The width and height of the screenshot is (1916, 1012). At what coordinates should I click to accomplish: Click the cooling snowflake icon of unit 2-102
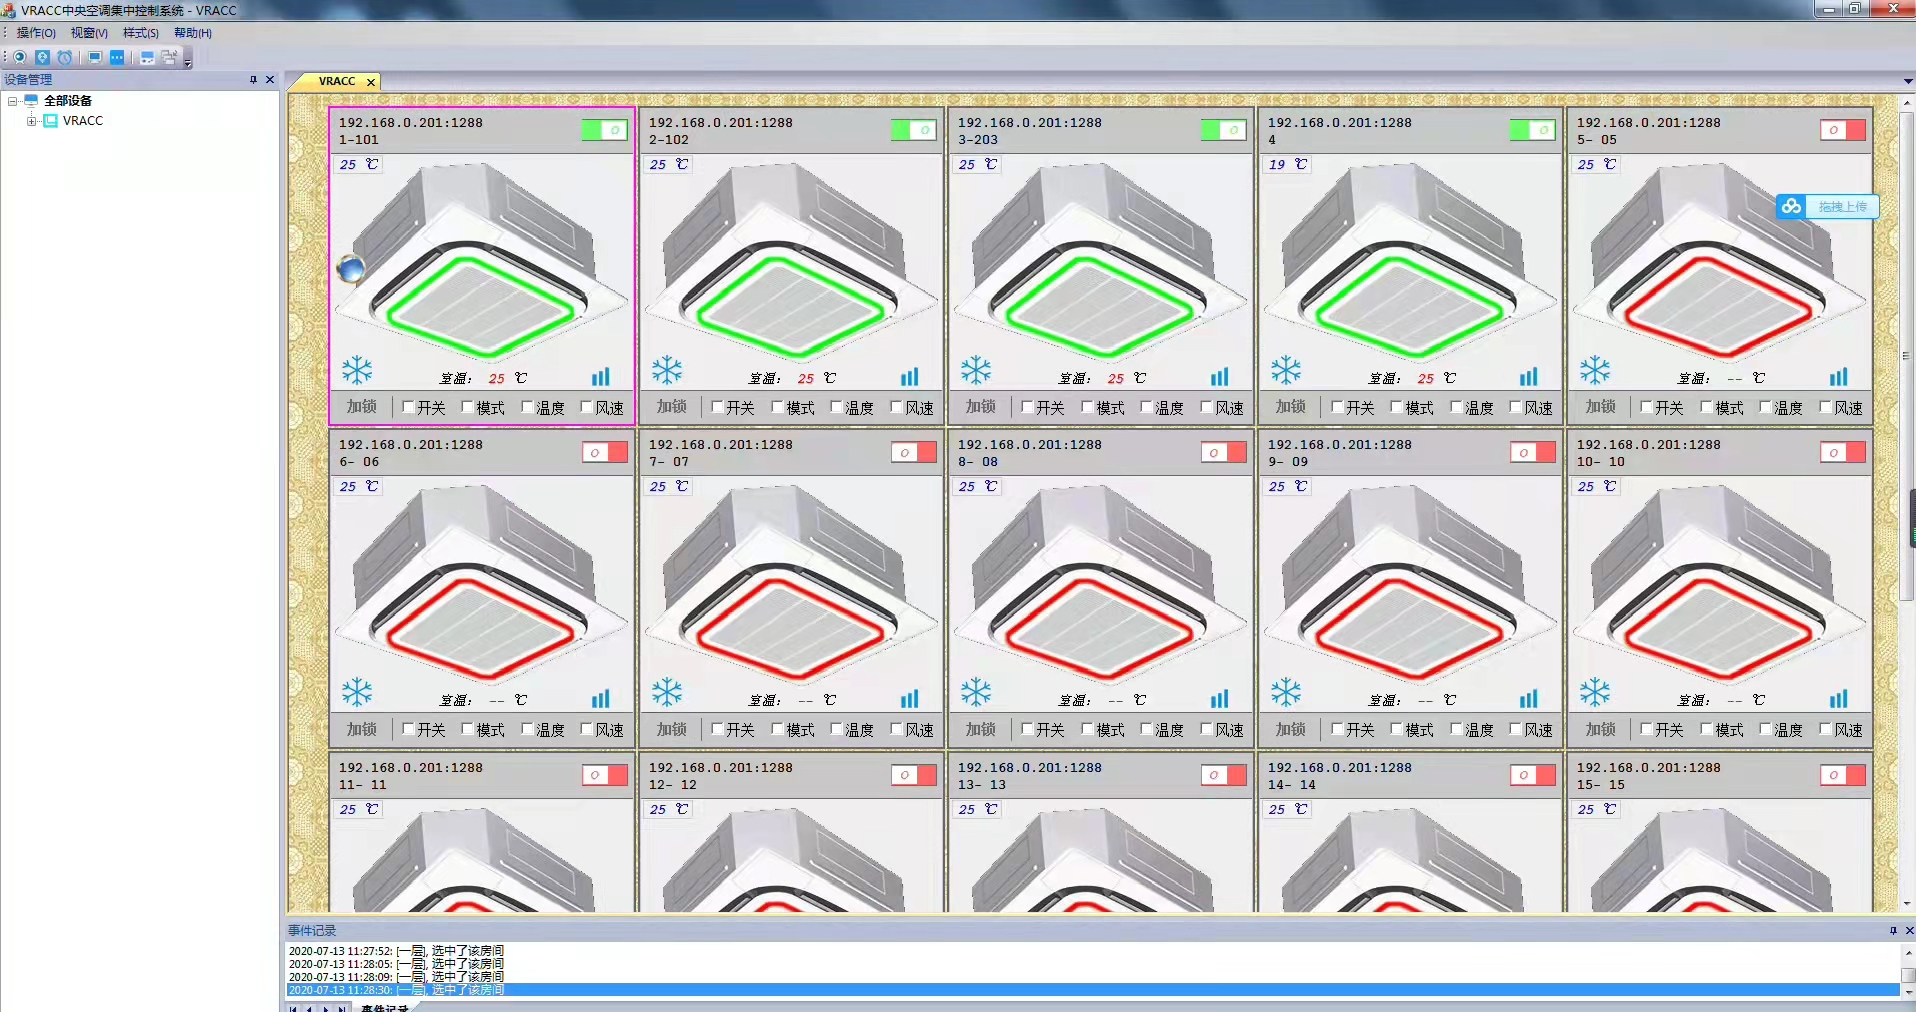(667, 370)
